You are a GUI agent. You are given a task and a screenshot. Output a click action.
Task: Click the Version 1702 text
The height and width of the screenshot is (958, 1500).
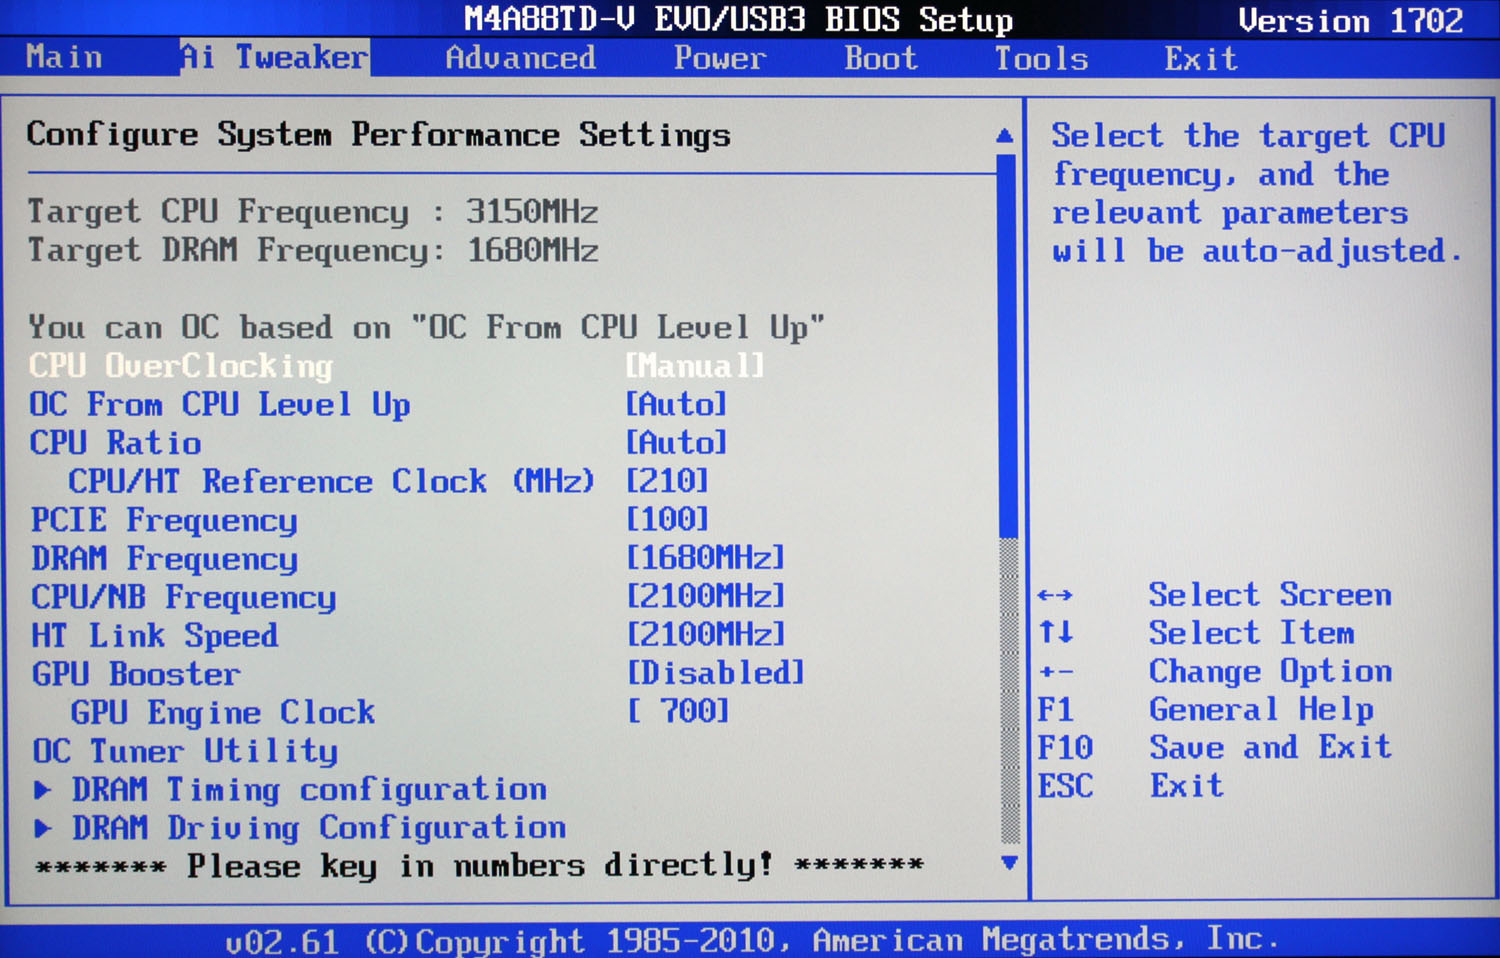(x=1351, y=20)
